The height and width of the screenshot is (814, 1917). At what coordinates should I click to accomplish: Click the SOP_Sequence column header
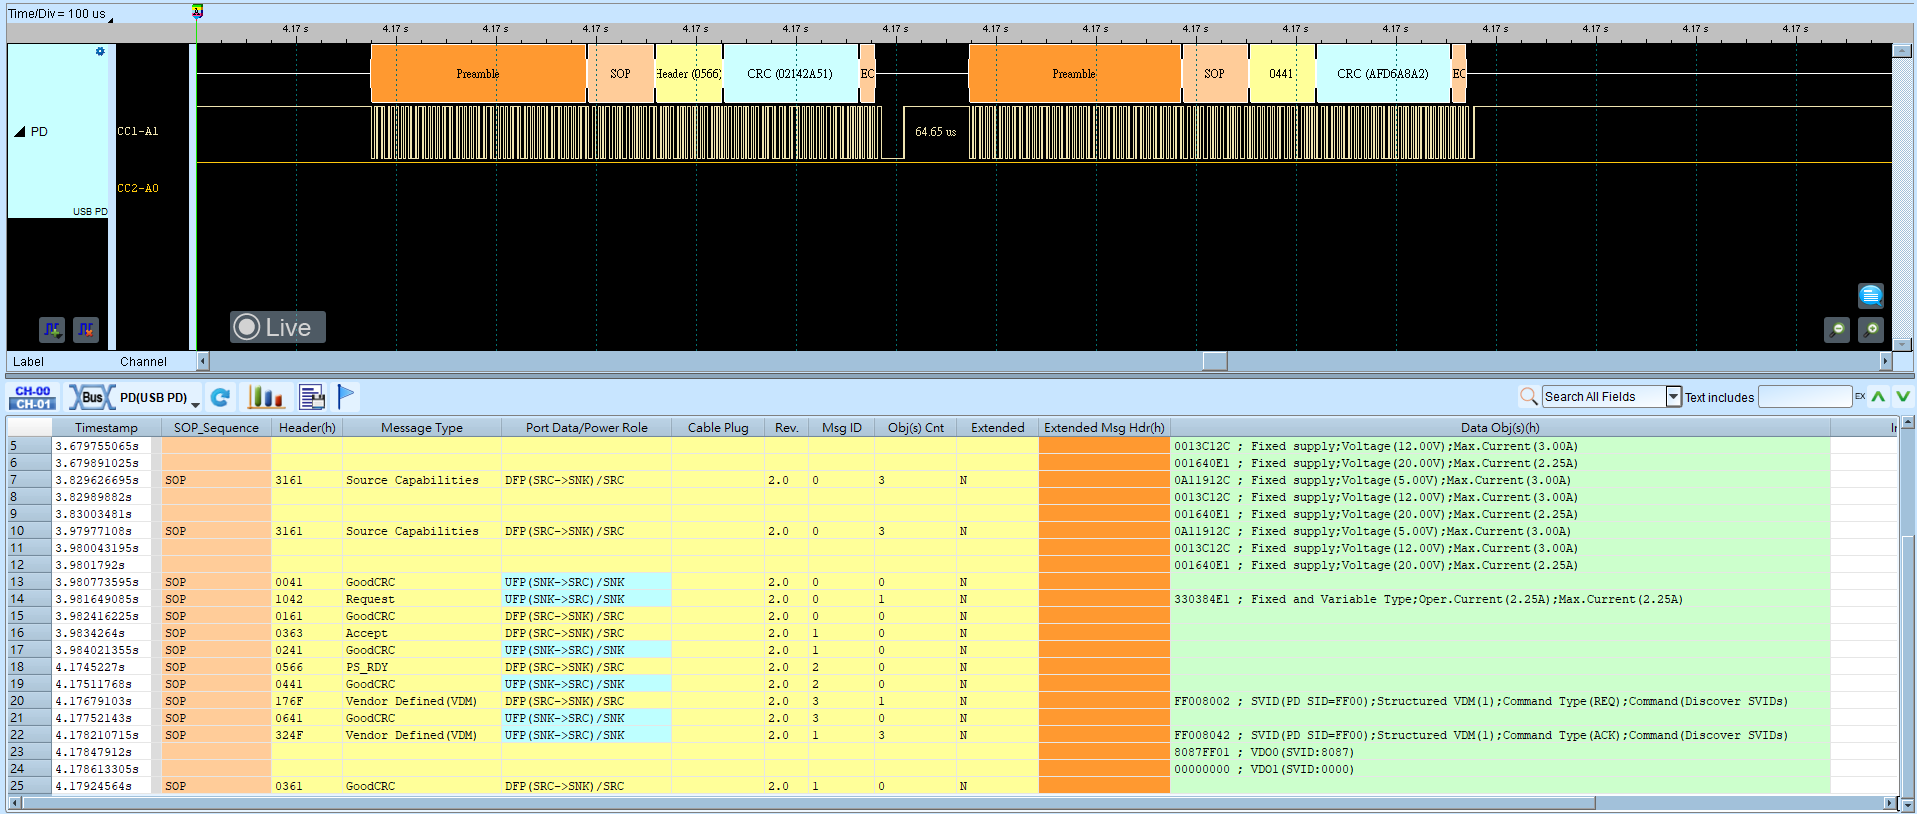point(216,428)
